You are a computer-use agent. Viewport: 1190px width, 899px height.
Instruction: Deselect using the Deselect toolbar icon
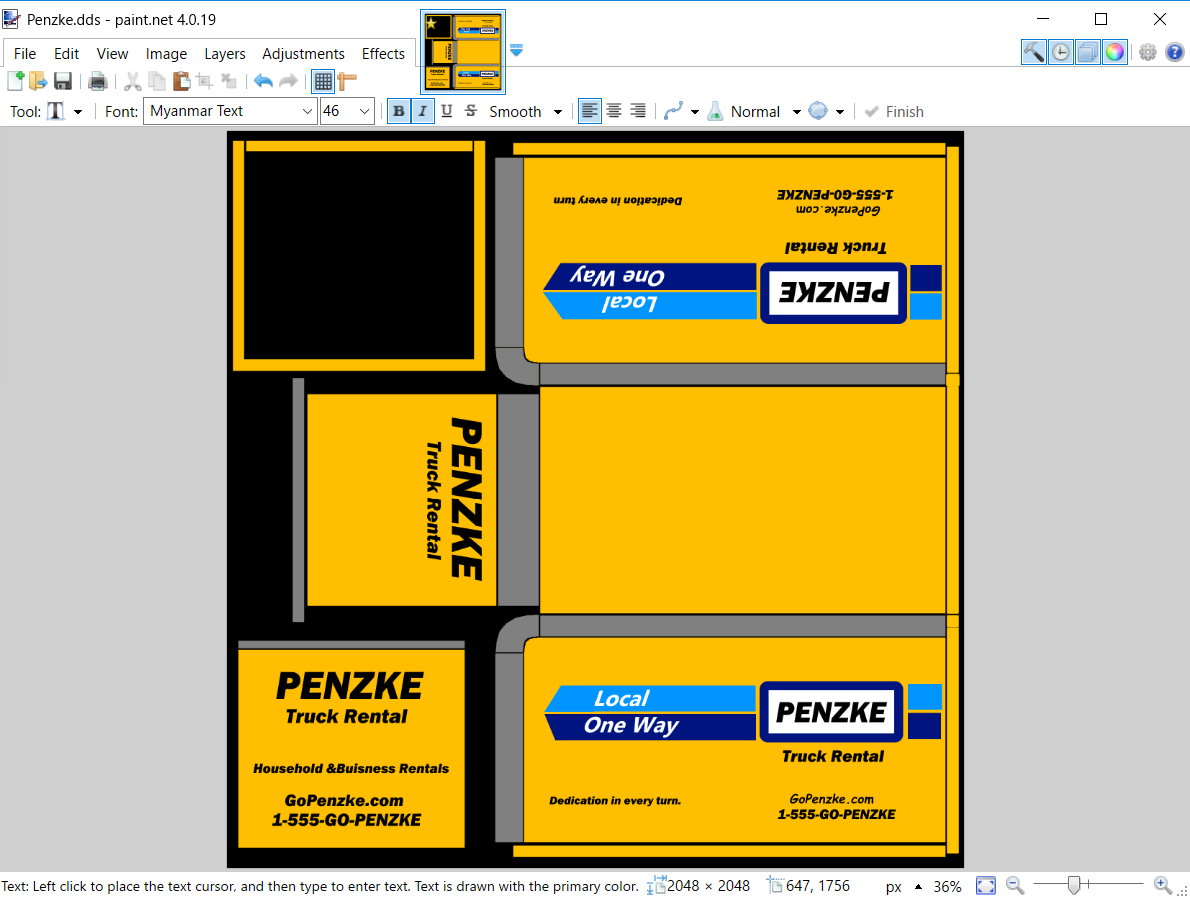228,80
